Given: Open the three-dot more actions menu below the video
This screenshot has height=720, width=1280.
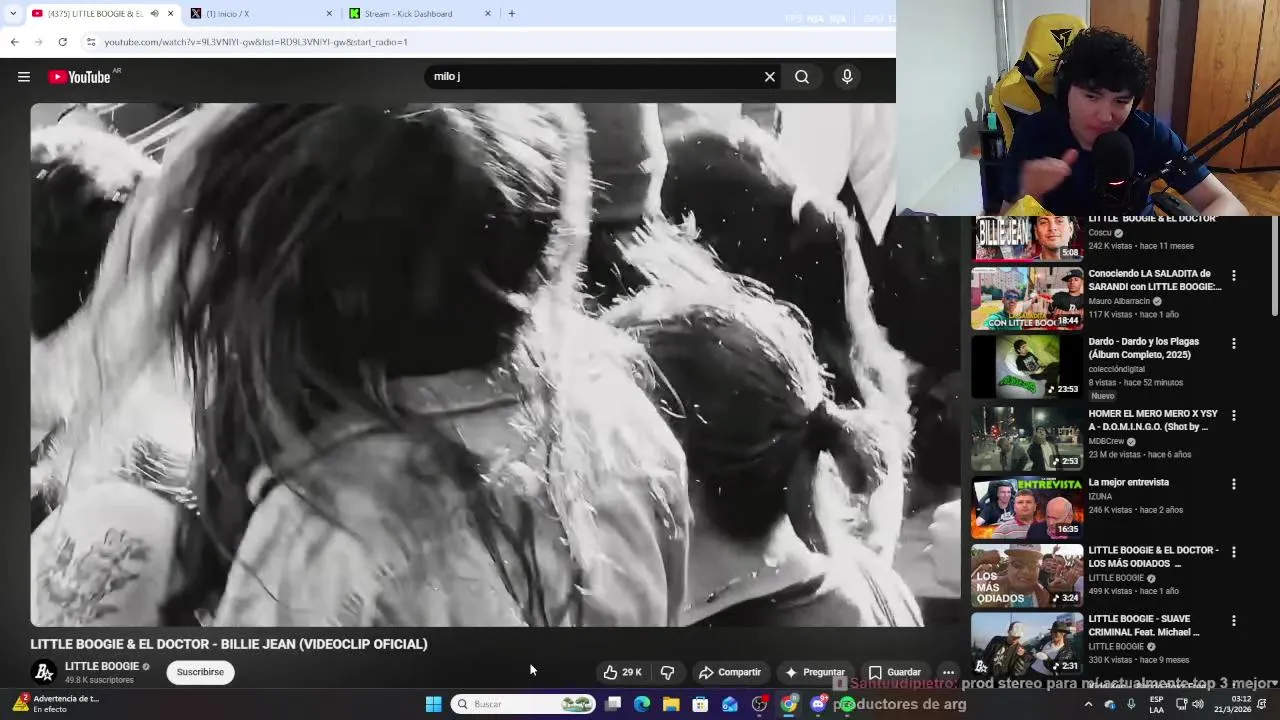Looking at the screenshot, I should point(948,672).
